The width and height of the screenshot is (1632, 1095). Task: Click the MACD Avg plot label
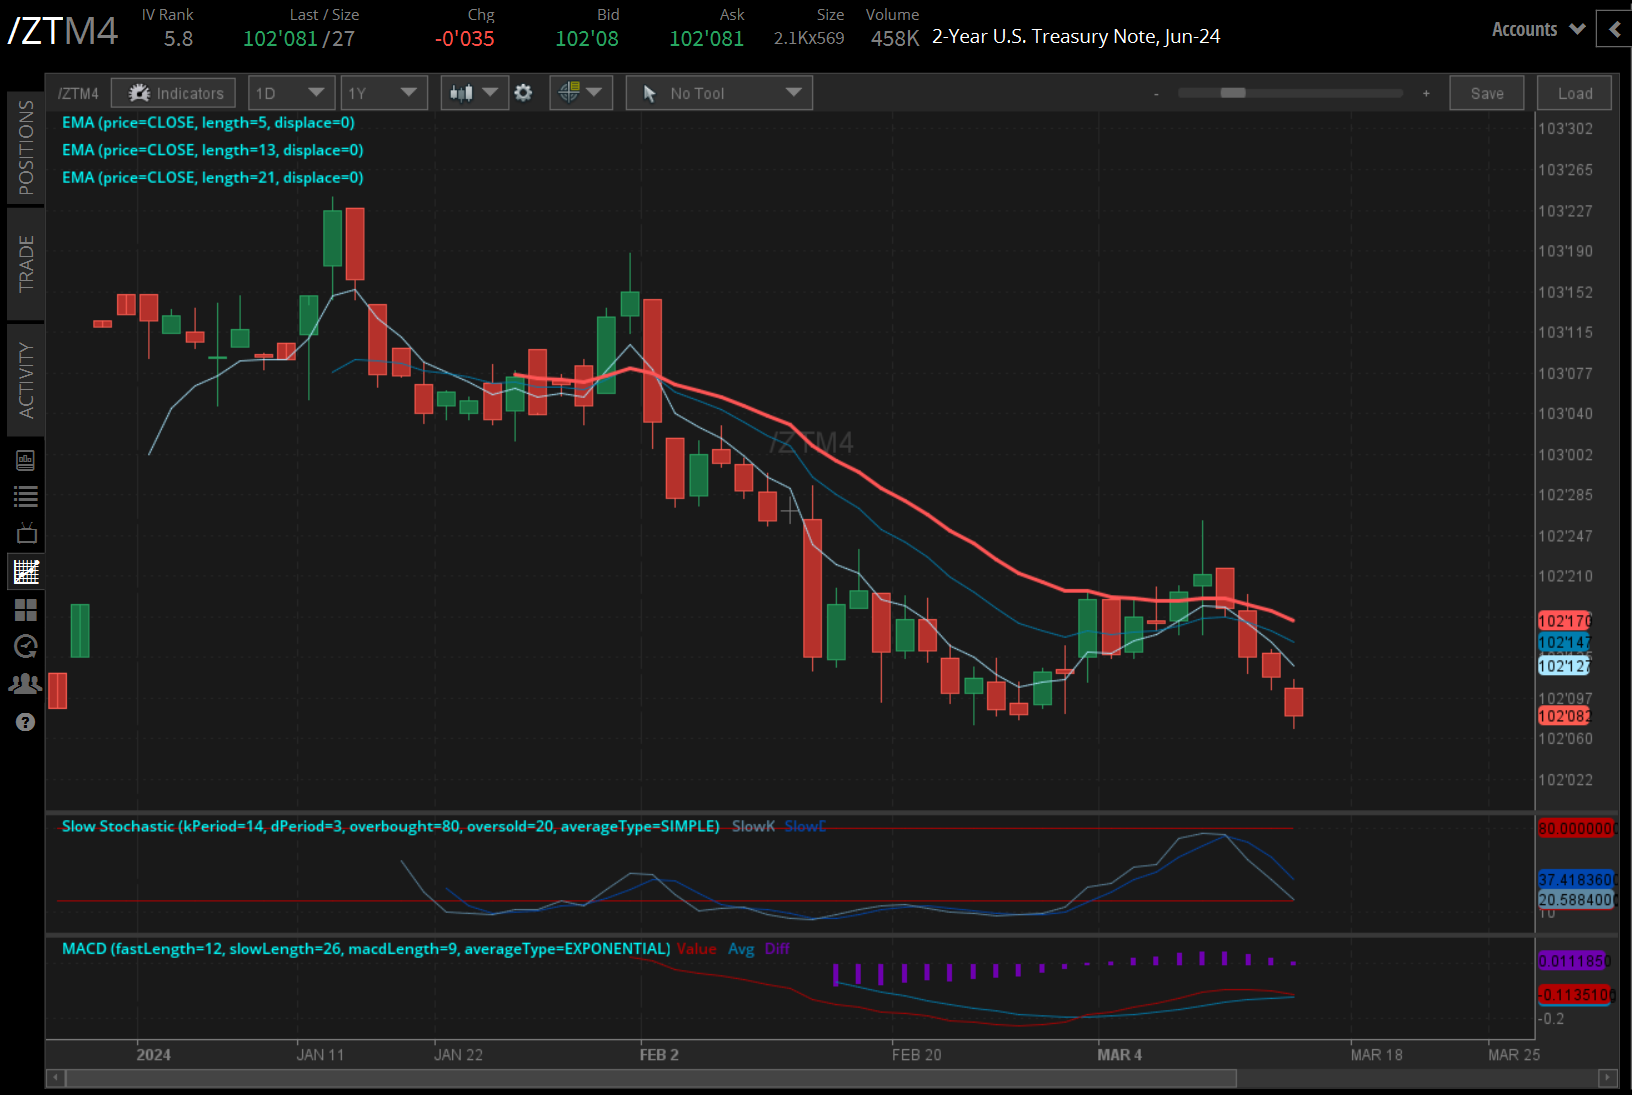click(x=741, y=948)
